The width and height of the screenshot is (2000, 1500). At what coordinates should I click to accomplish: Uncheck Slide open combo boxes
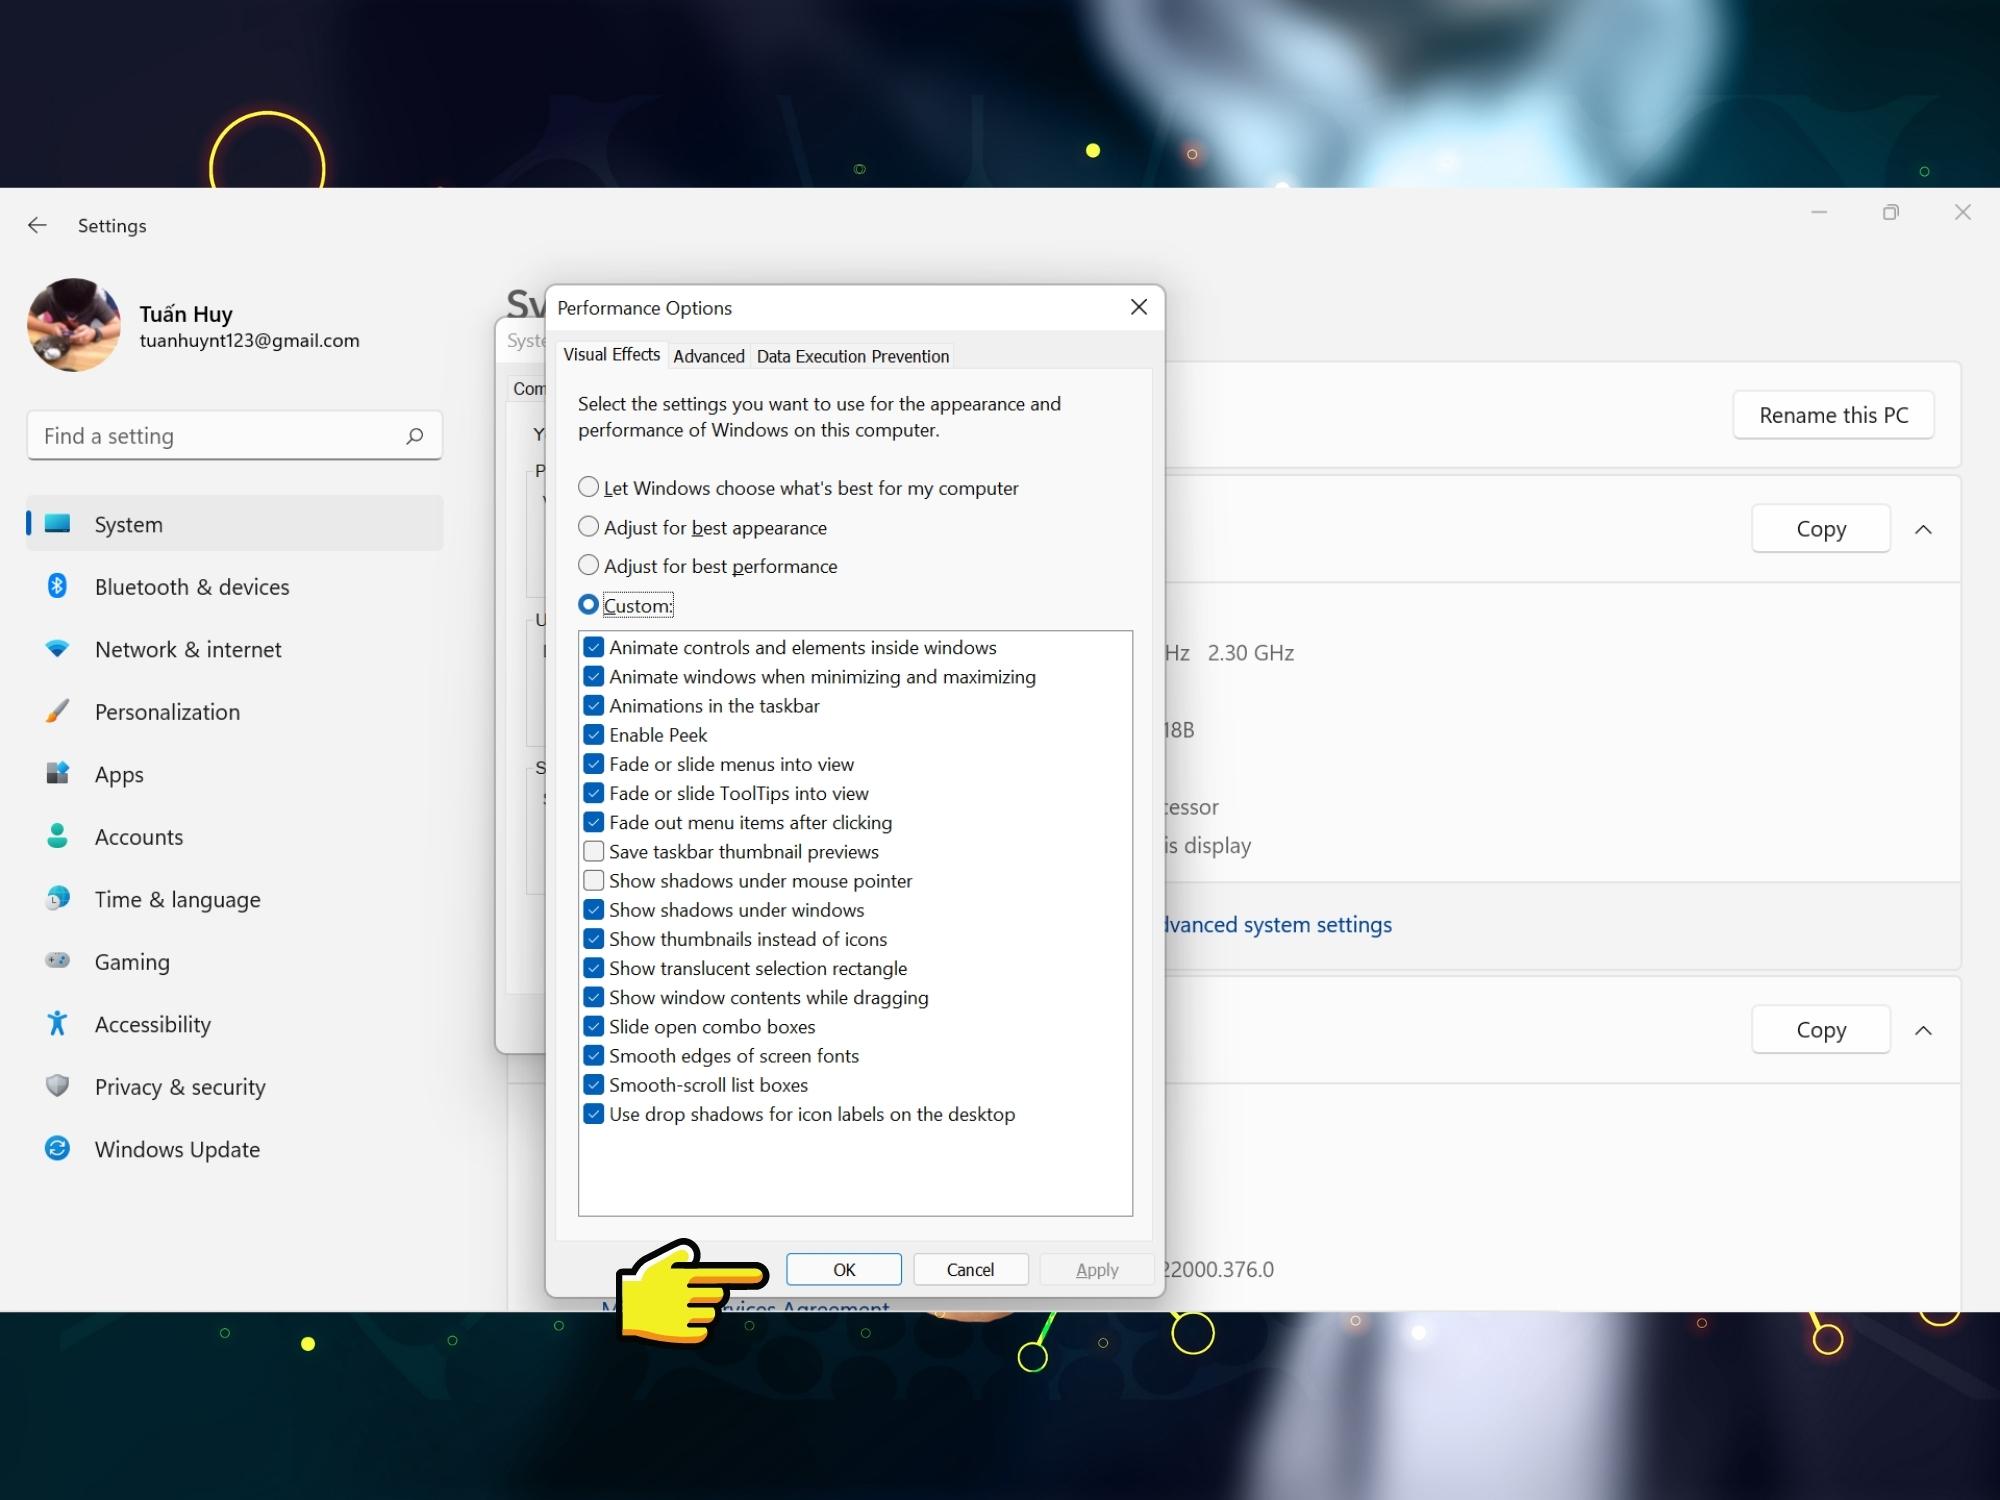pos(594,1026)
